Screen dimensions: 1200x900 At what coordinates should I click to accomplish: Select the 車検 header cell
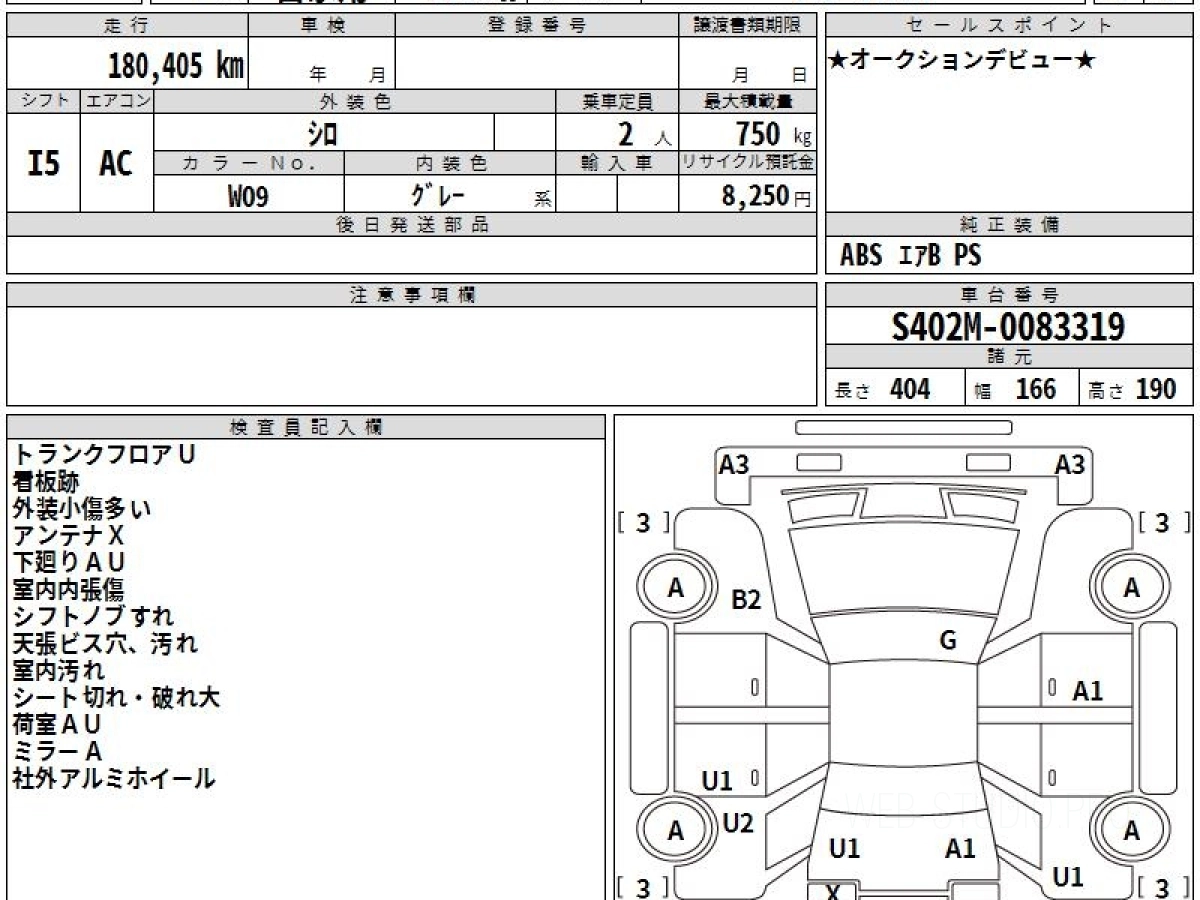pyautogui.click(x=322, y=26)
